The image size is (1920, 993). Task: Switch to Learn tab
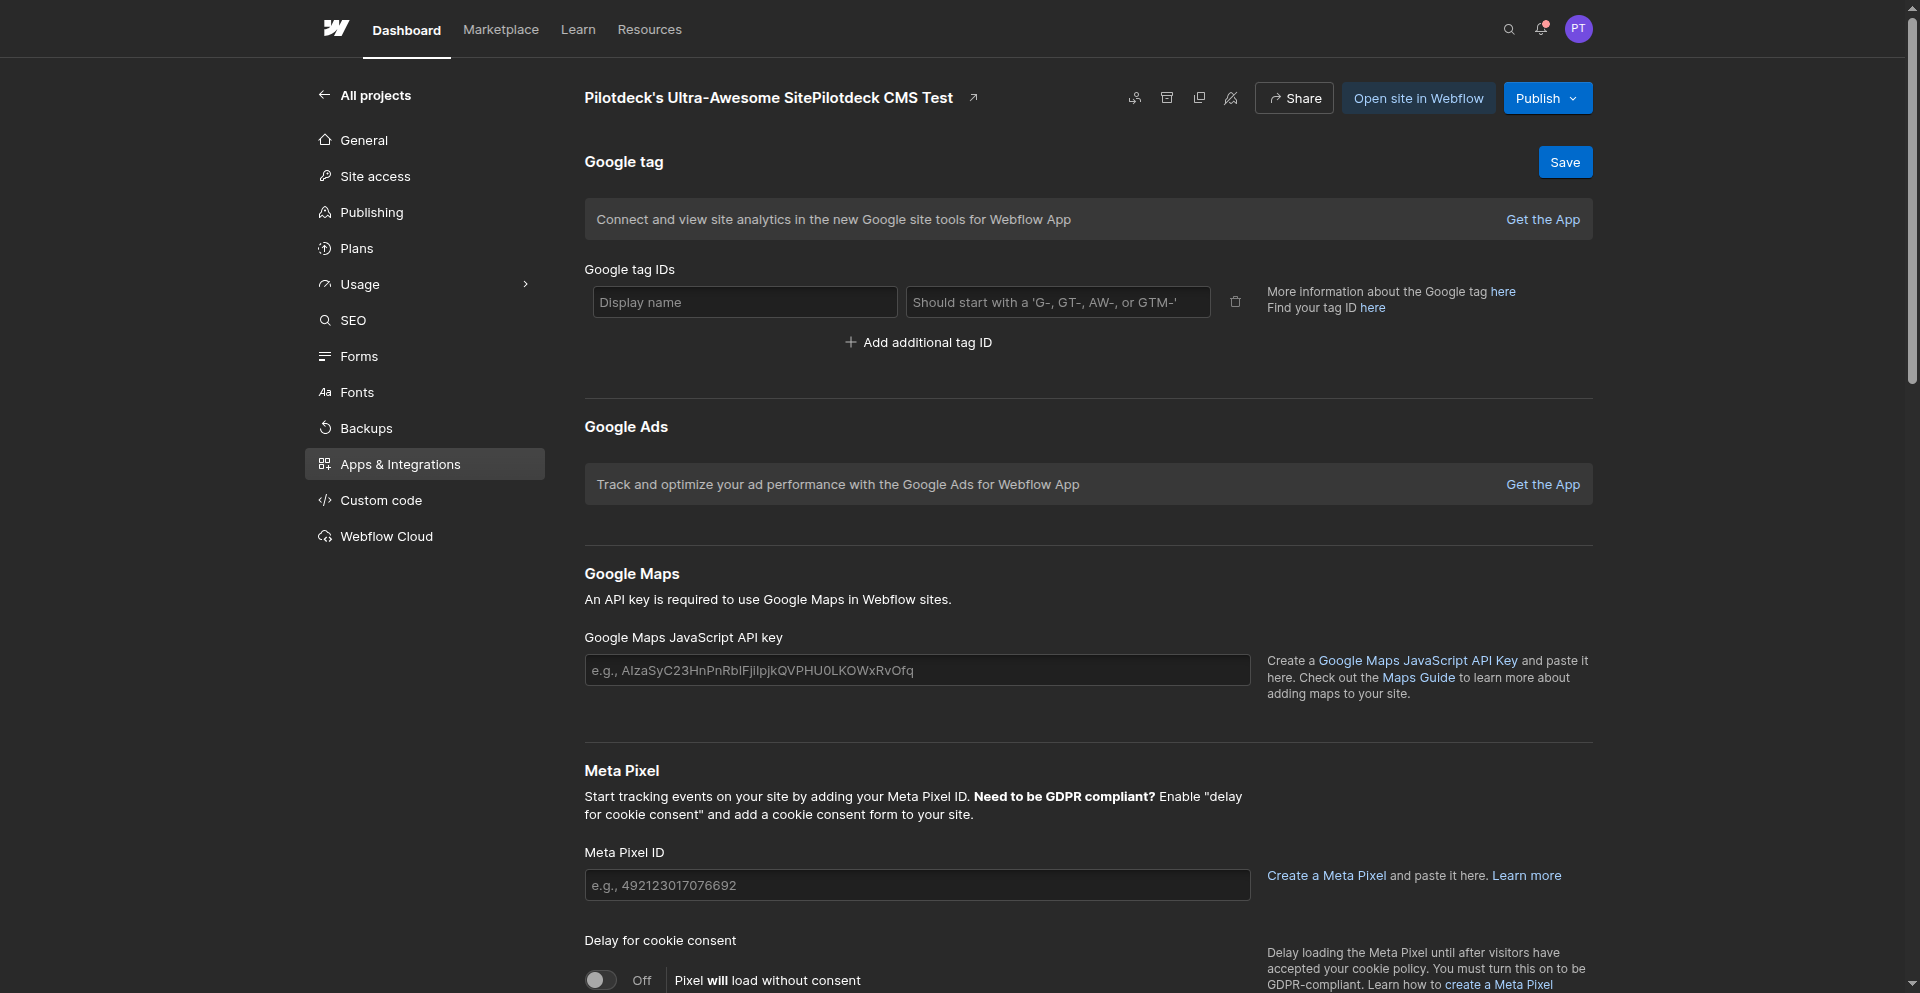click(578, 30)
